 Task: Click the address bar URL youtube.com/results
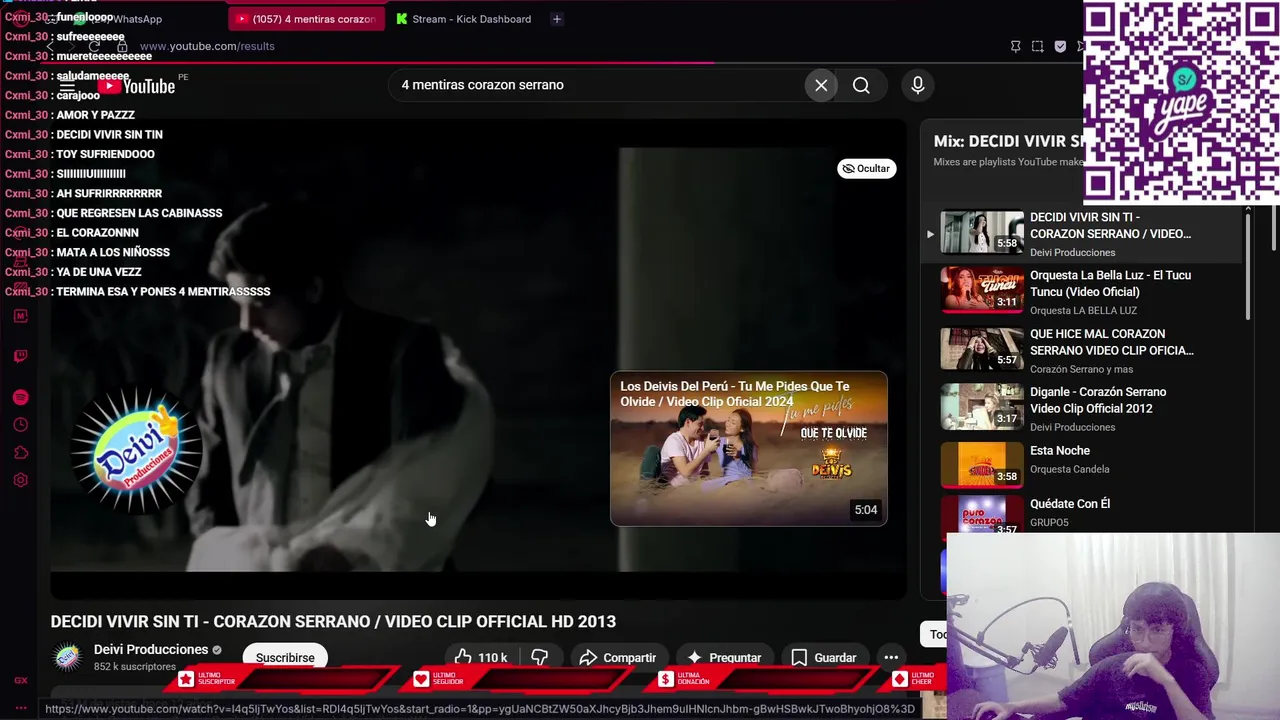click(207, 46)
